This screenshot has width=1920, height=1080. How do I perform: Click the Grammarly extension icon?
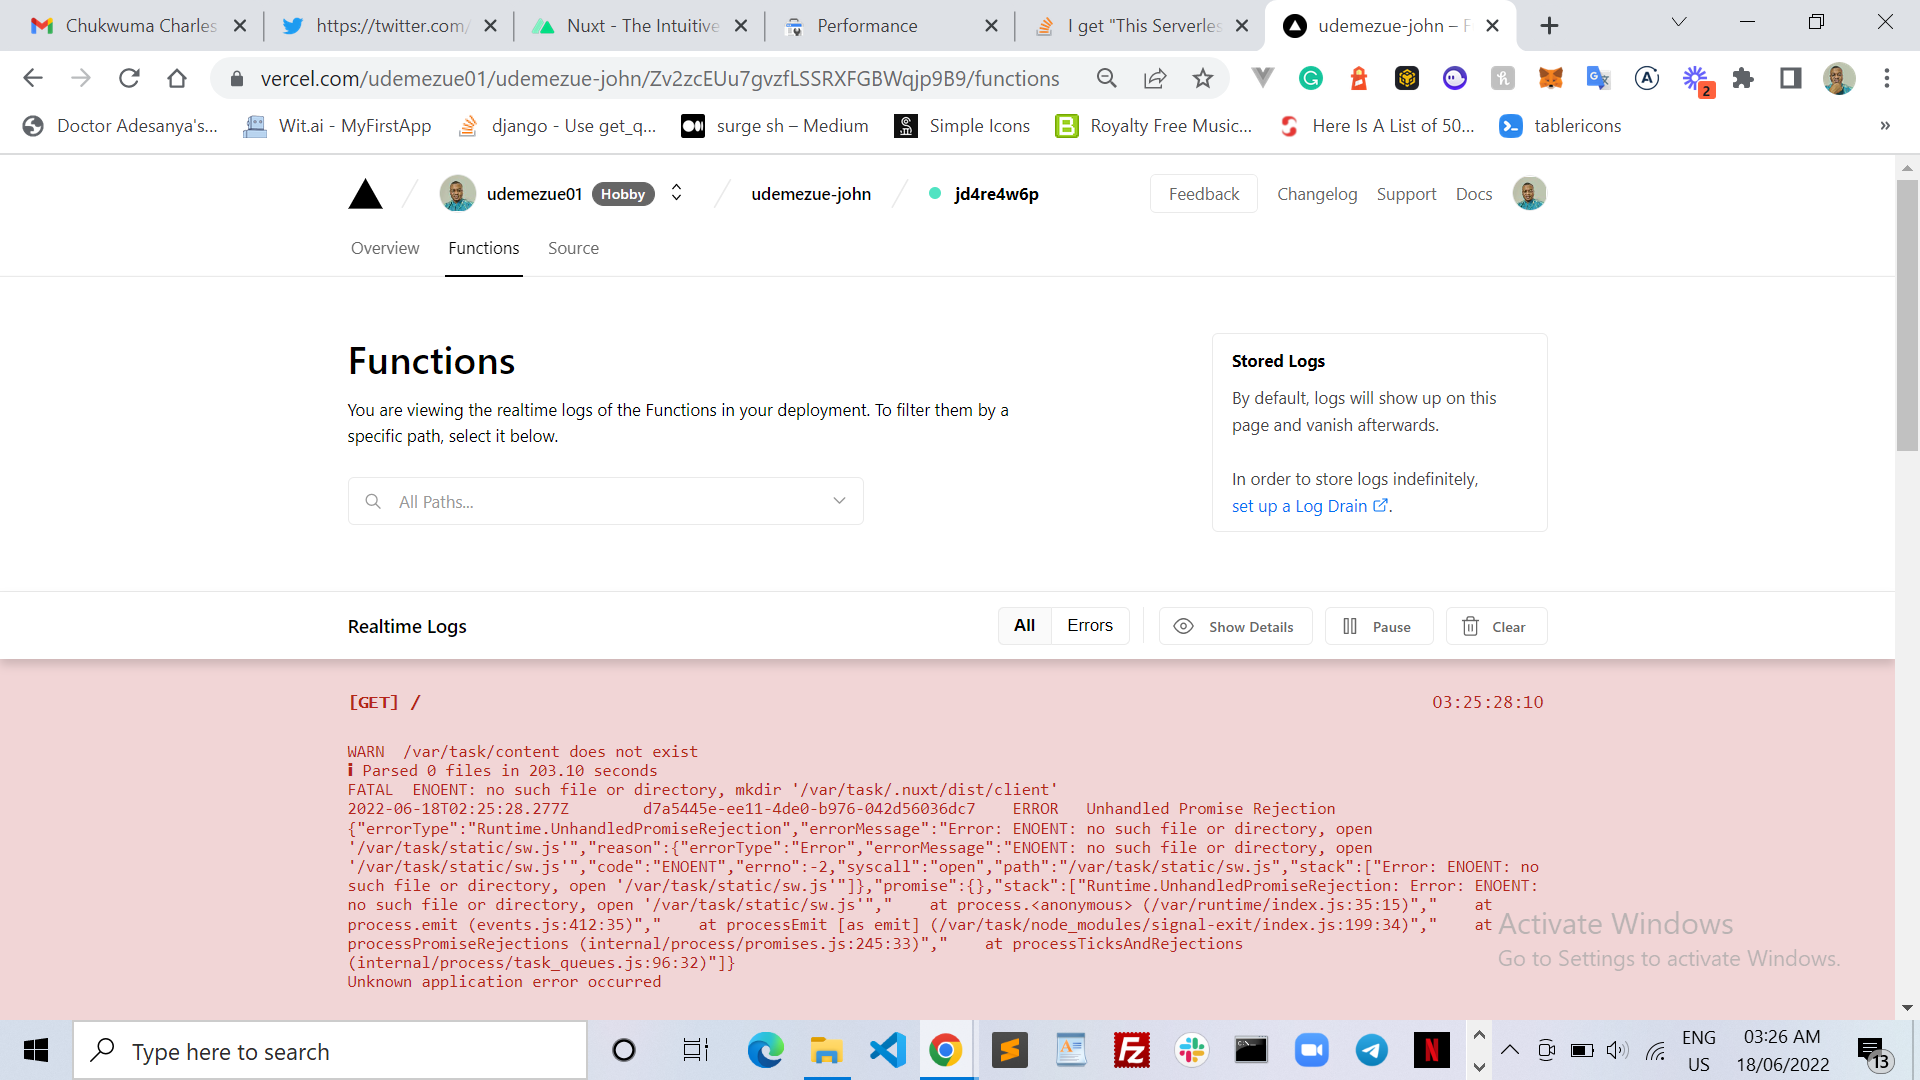click(x=1311, y=77)
